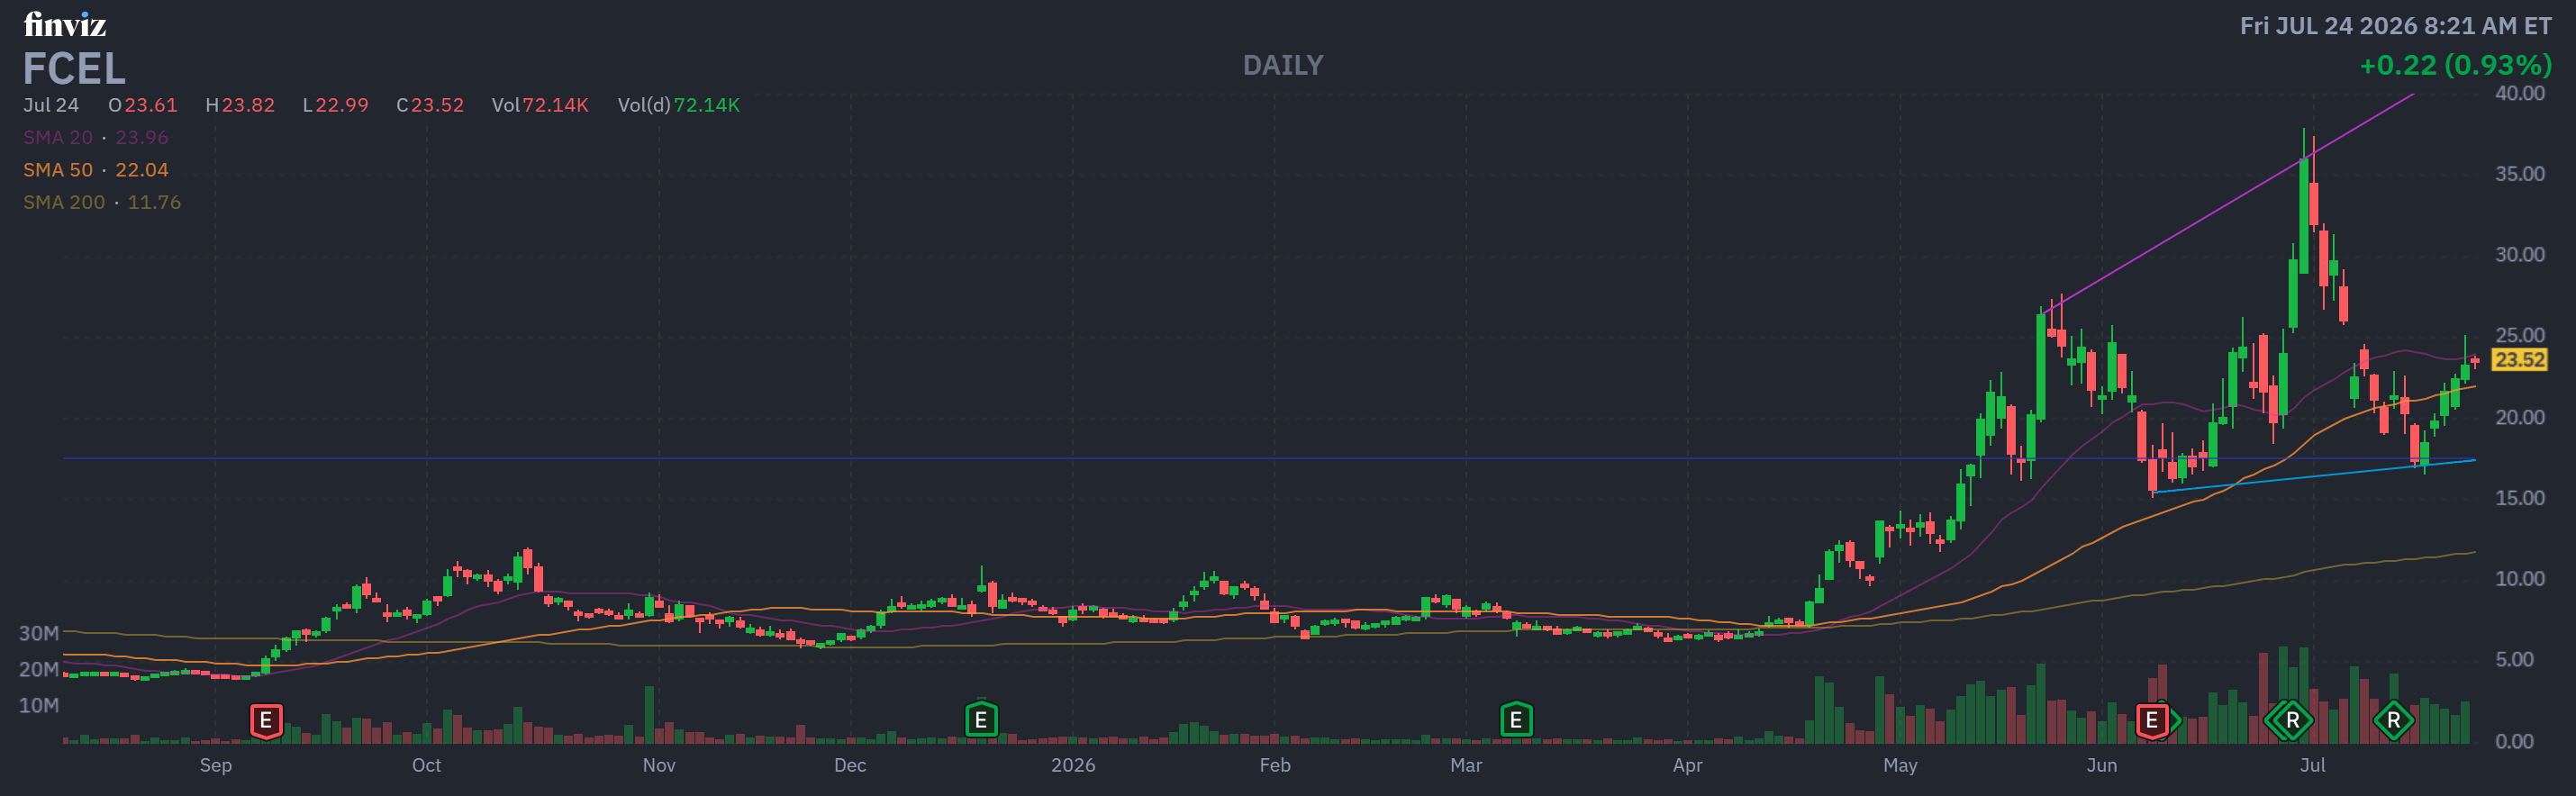Image resolution: width=2576 pixels, height=796 pixels.
Task: Click the Vol(d) 72.14K value
Action: click(x=707, y=105)
